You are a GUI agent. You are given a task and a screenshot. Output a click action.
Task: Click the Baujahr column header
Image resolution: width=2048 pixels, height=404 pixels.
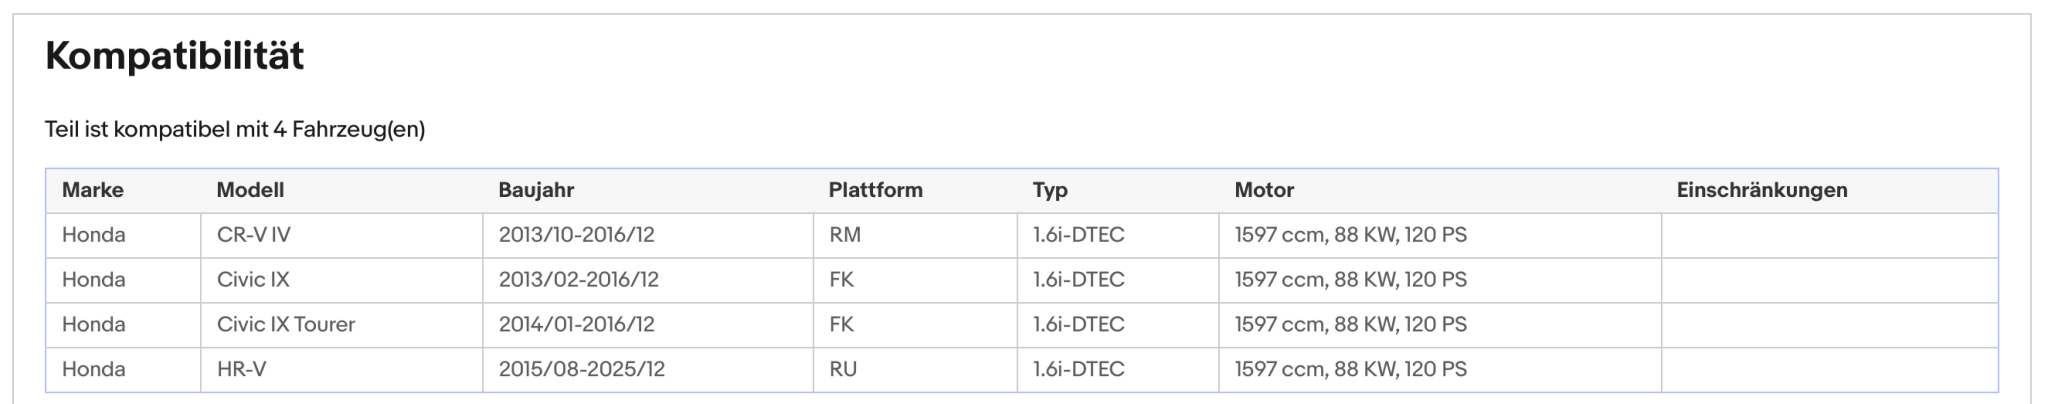pos(536,190)
